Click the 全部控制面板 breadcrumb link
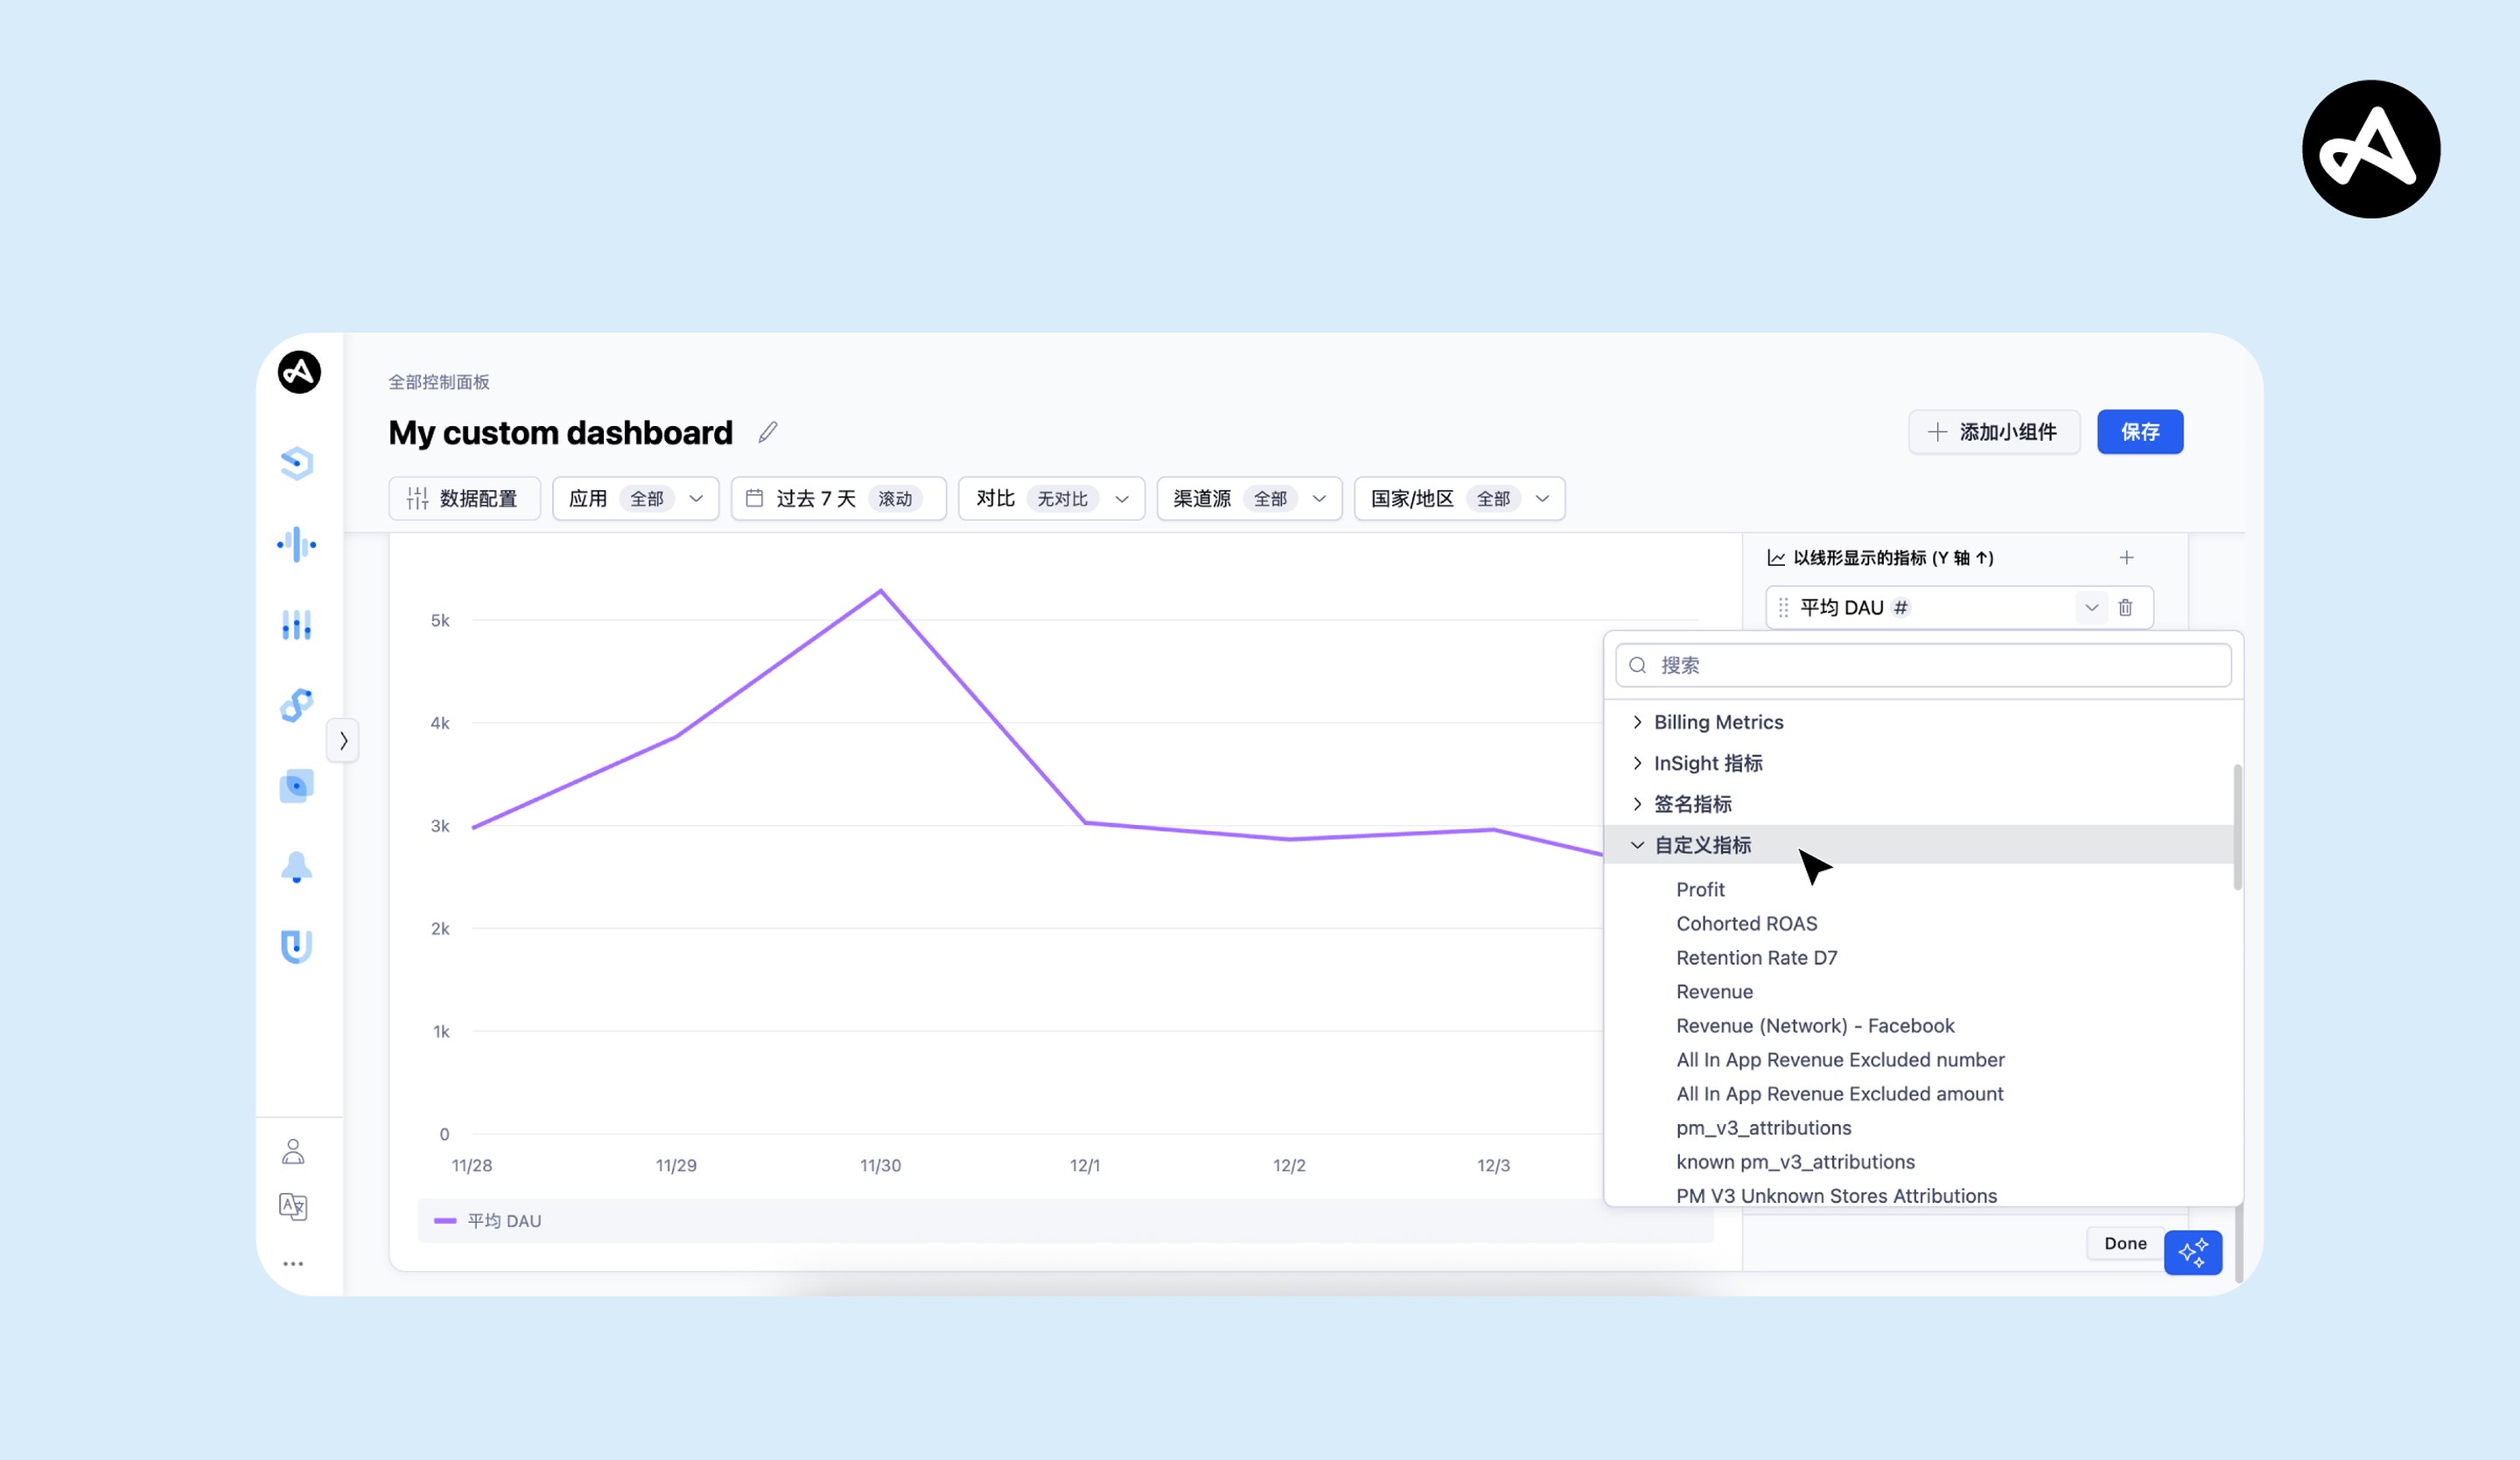This screenshot has height=1460, width=2520. click(439, 382)
